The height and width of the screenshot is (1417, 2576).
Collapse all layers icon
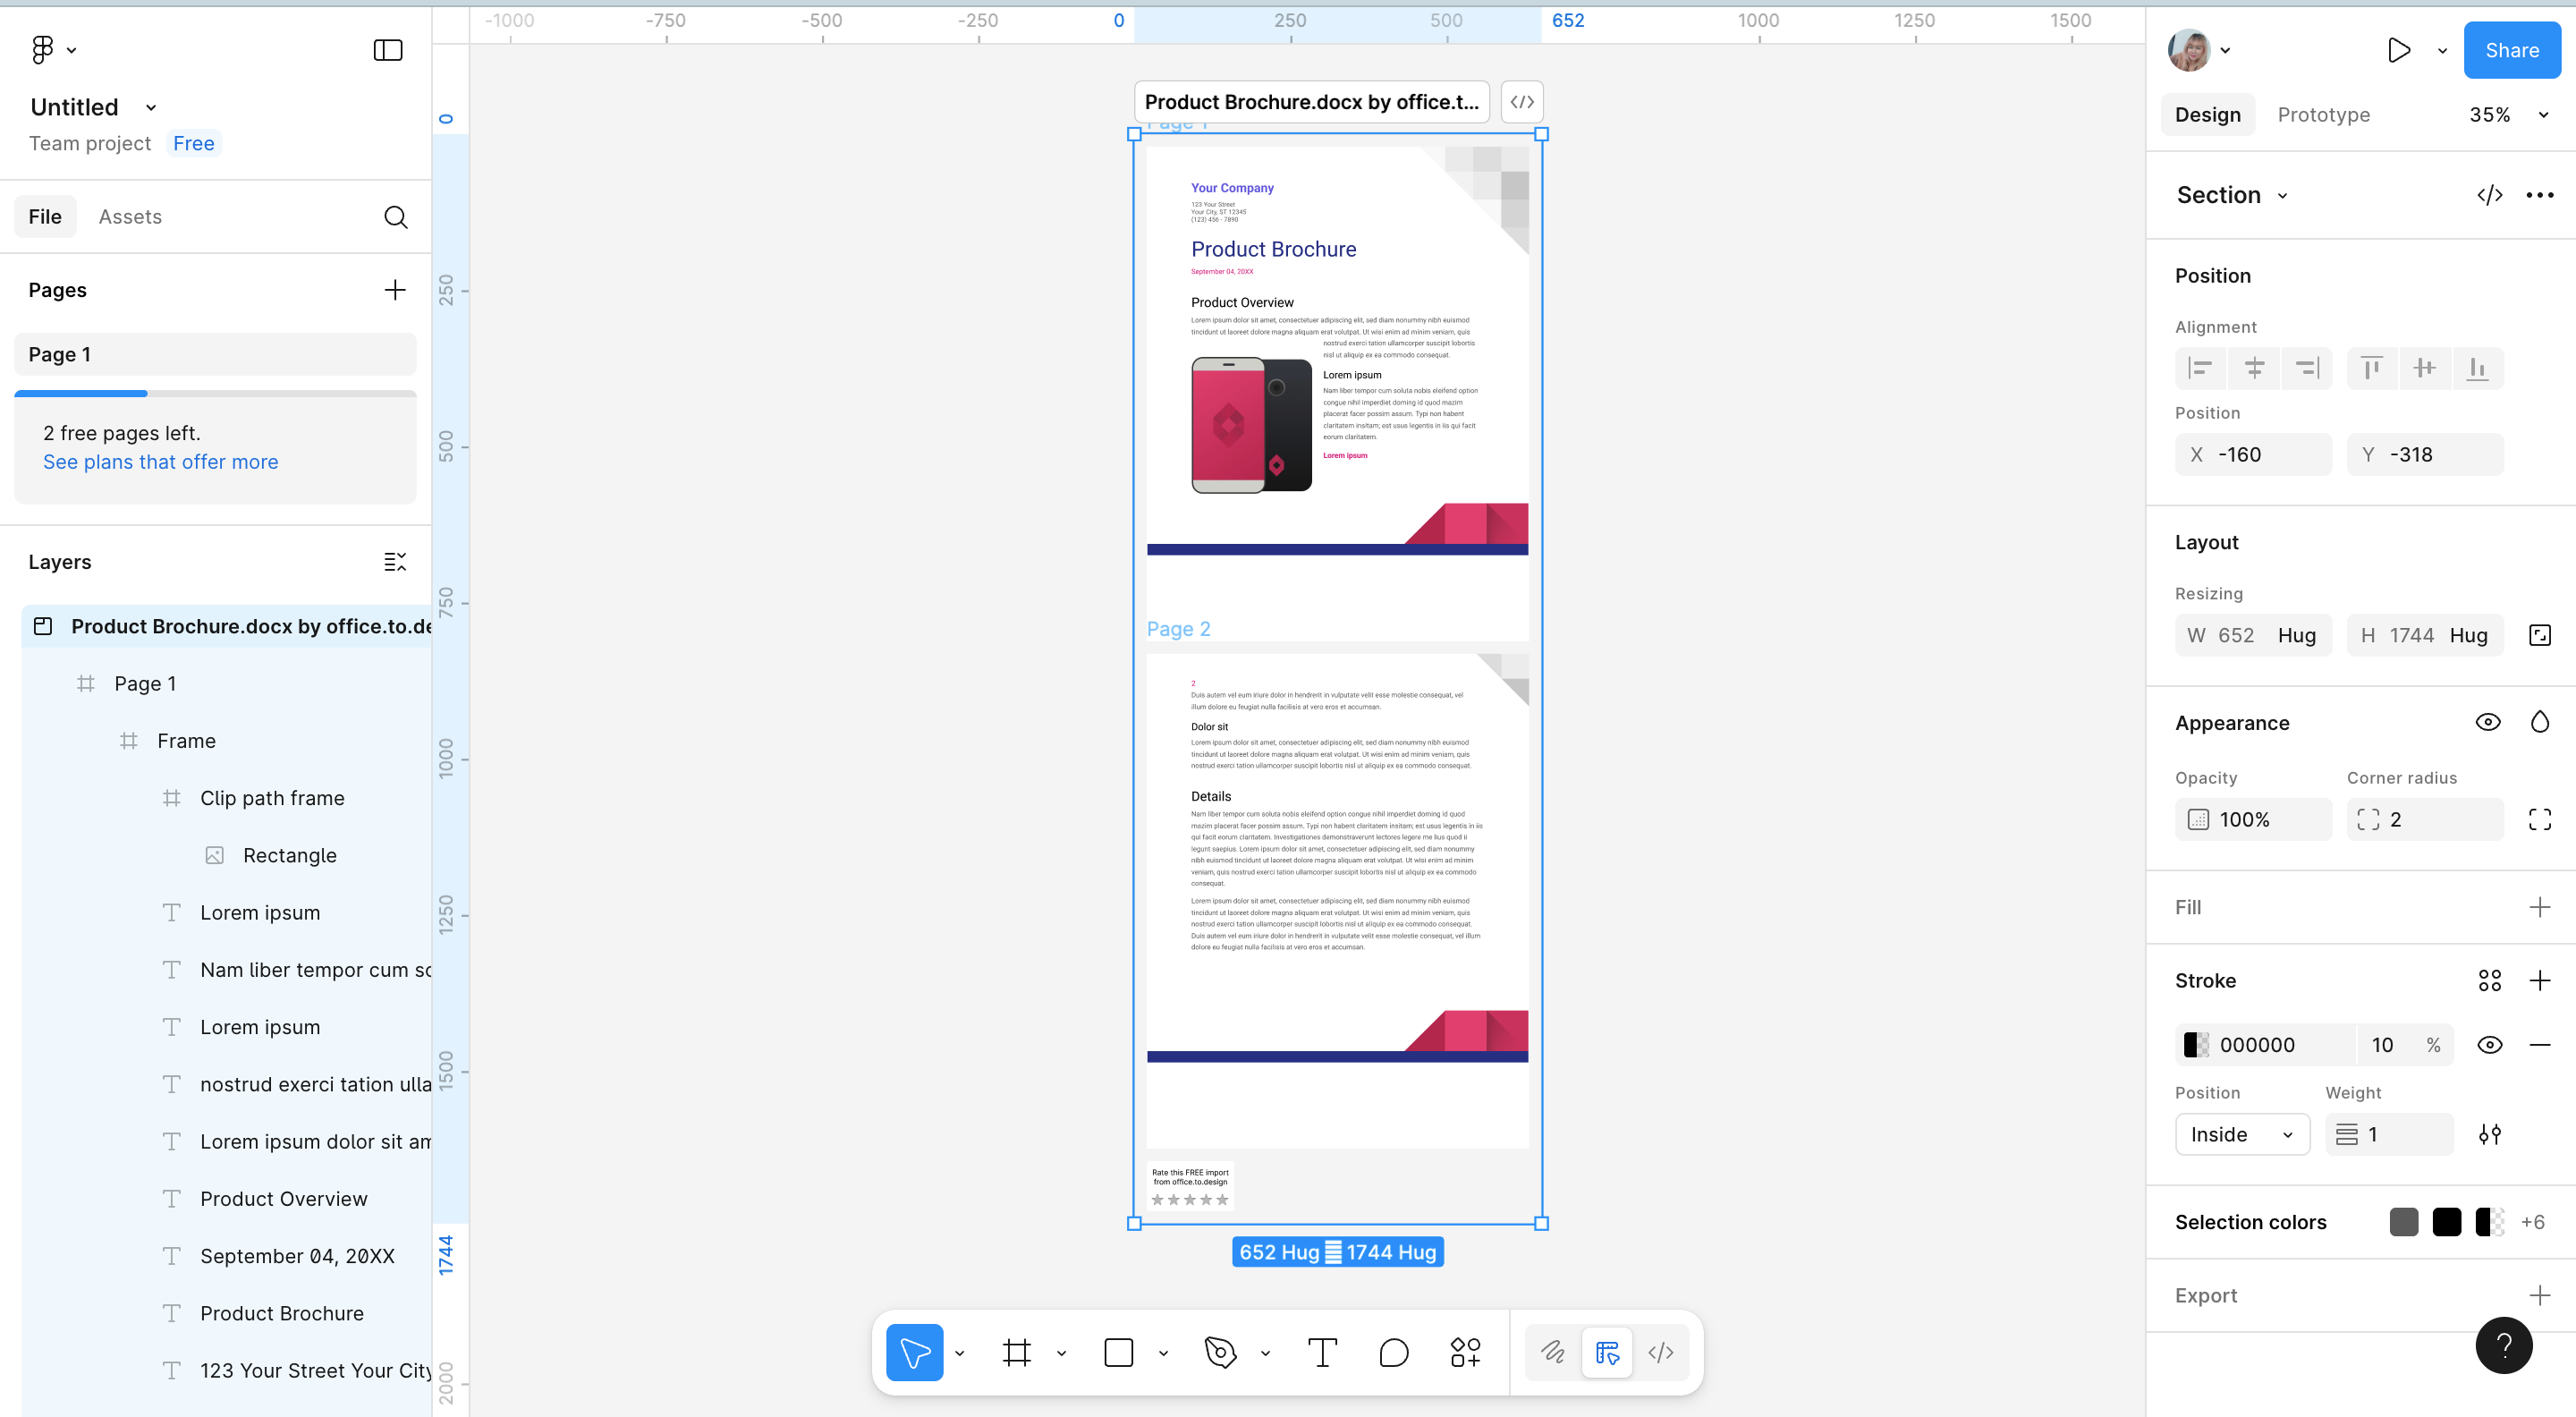point(395,562)
